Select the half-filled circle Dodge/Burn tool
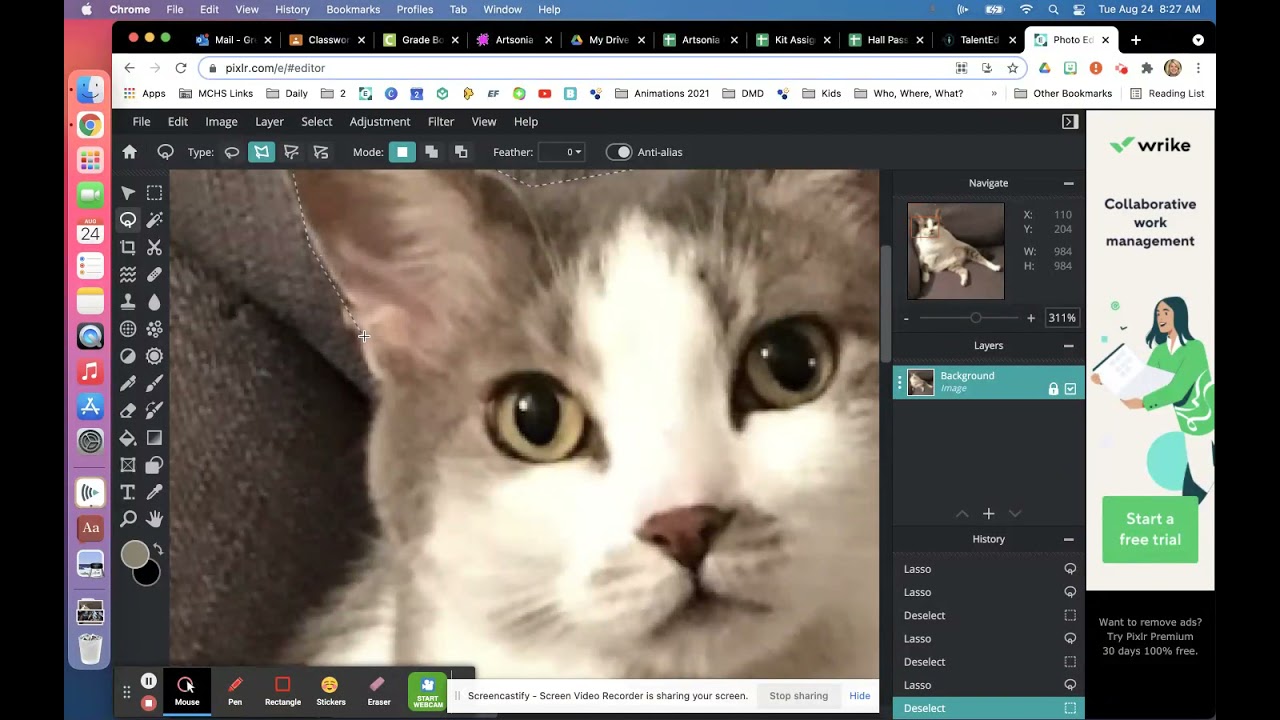Viewport: 1280px width, 720px height. [128, 356]
